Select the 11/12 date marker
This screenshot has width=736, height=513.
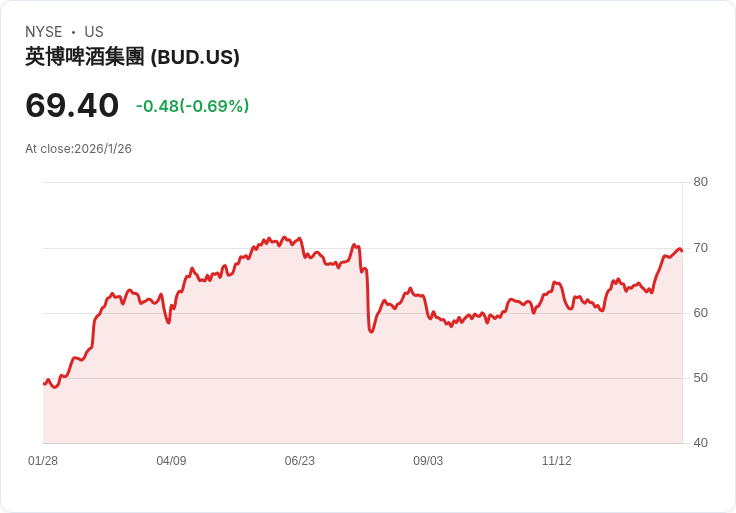pos(556,461)
